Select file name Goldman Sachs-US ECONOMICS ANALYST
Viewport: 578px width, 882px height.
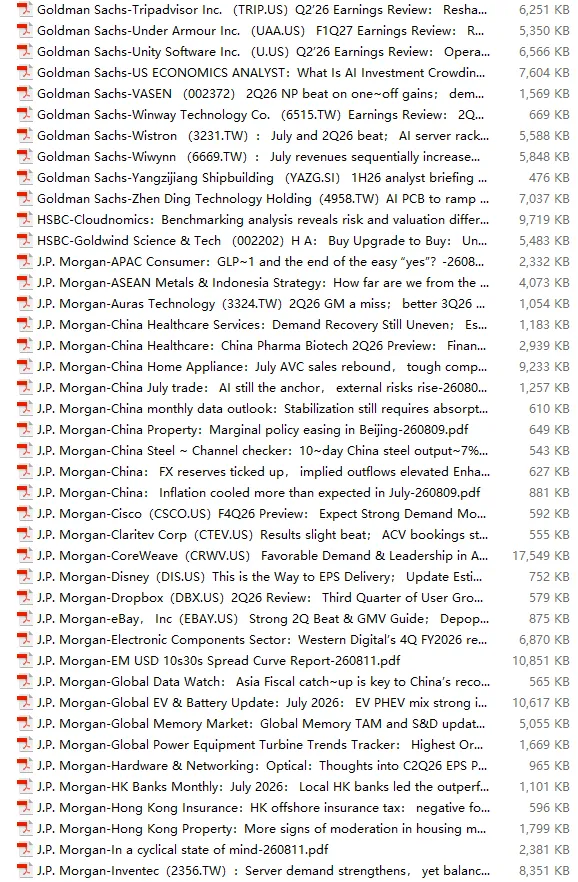tap(261, 73)
